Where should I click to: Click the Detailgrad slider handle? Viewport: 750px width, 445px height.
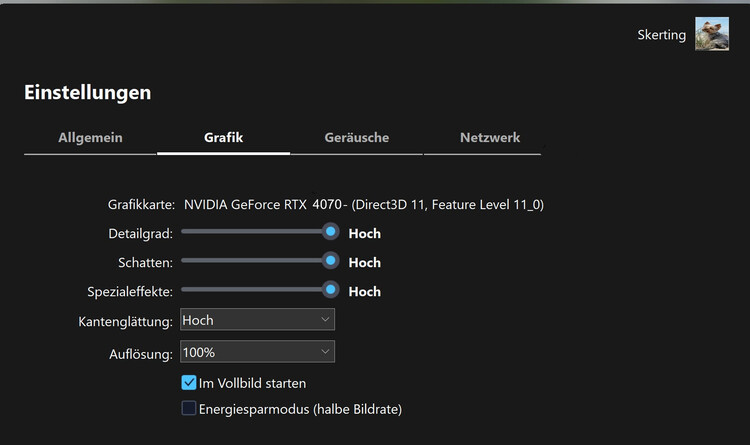(x=330, y=232)
